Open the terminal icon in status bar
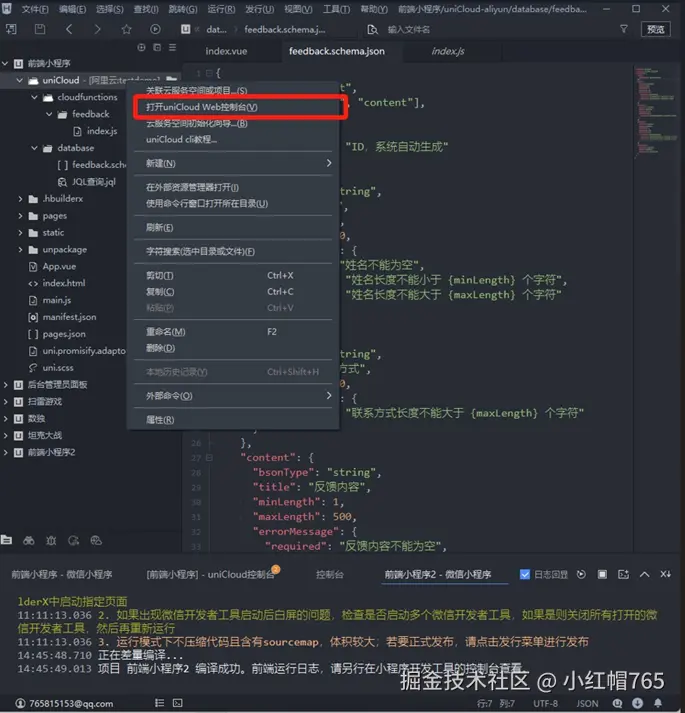This screenshot has width=685, height=713. 177,703
